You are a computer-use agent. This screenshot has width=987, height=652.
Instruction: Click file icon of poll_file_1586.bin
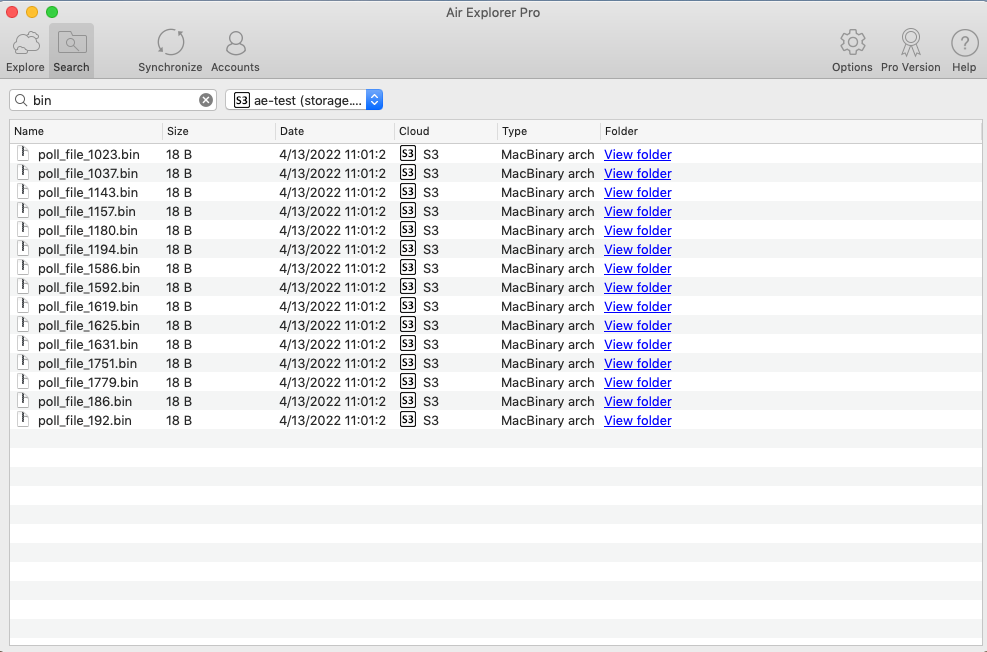tap(23, 267)
